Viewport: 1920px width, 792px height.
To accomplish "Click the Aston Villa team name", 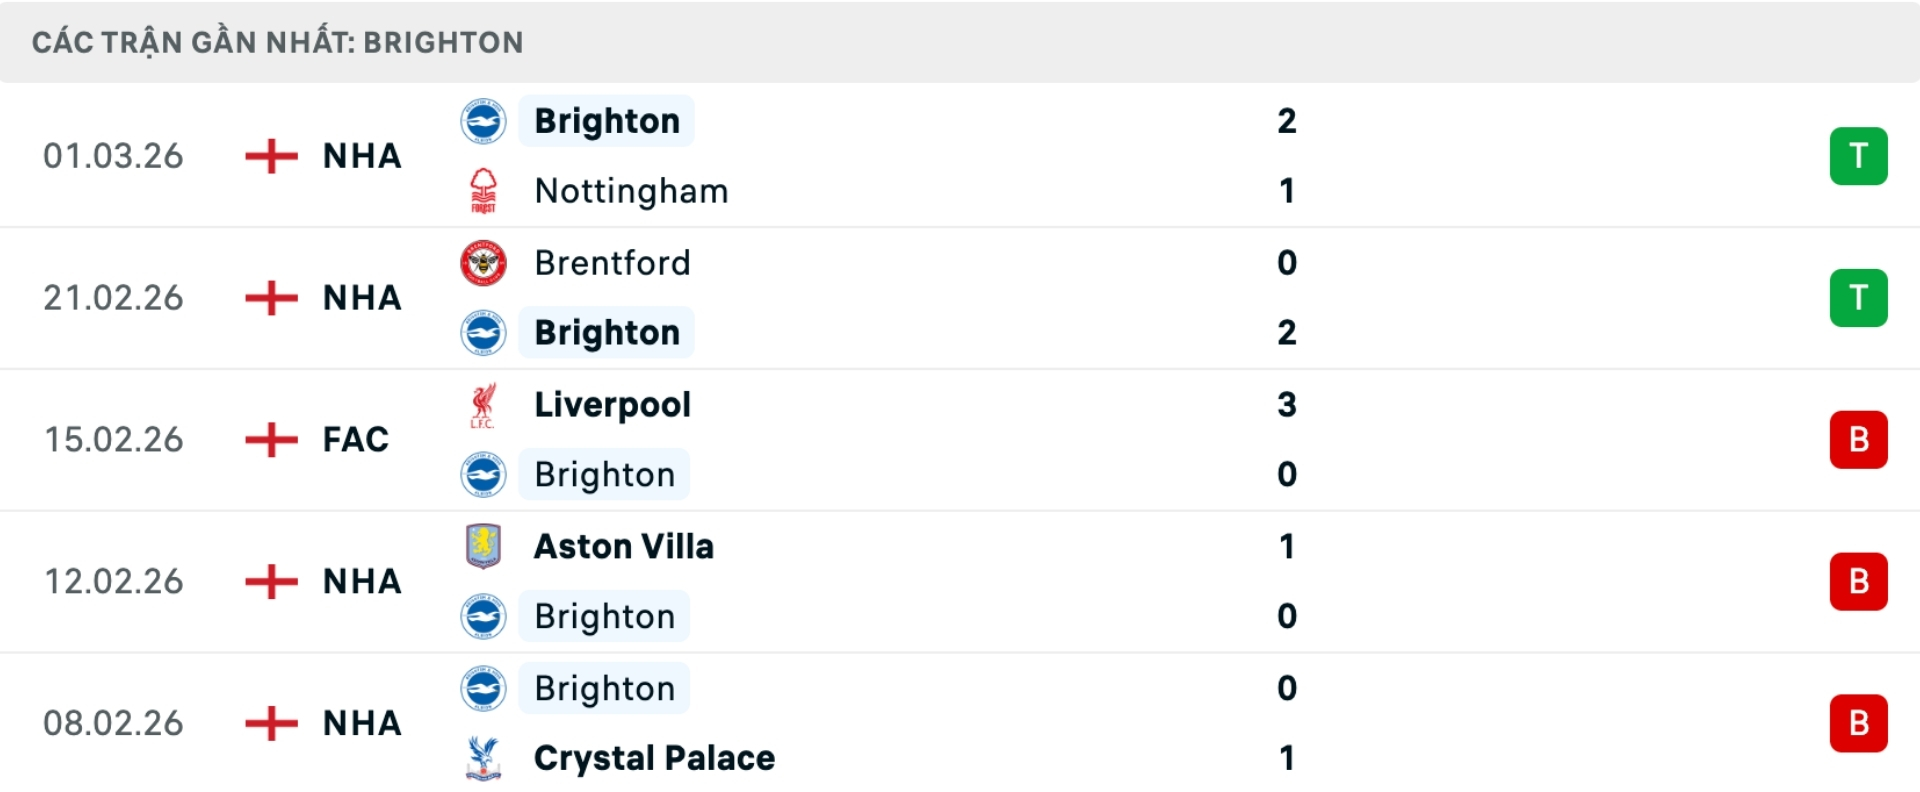I will coord(624,546).
